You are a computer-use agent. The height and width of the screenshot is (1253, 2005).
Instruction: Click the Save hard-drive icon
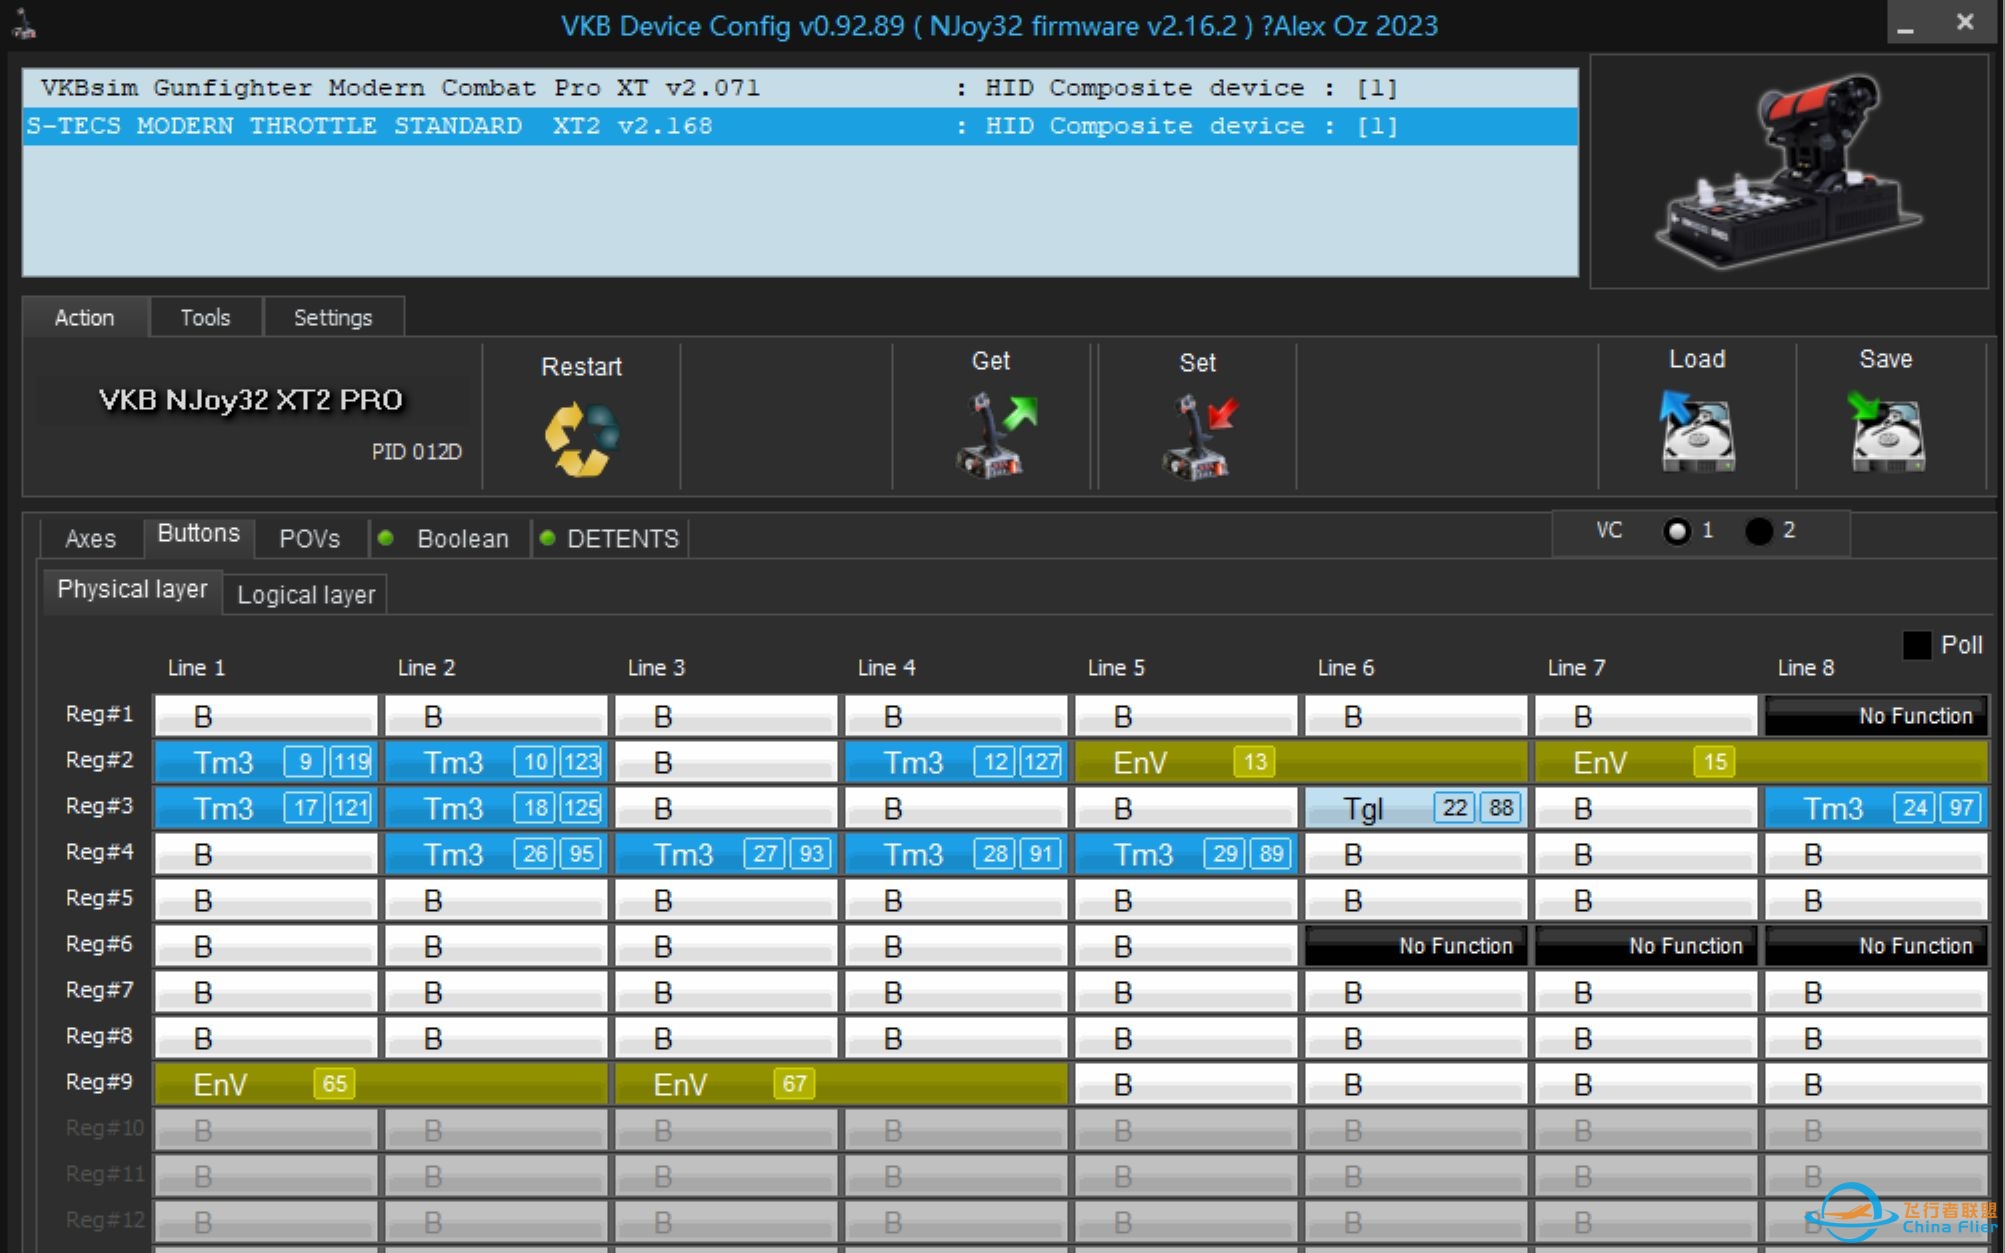[1886, 432]
